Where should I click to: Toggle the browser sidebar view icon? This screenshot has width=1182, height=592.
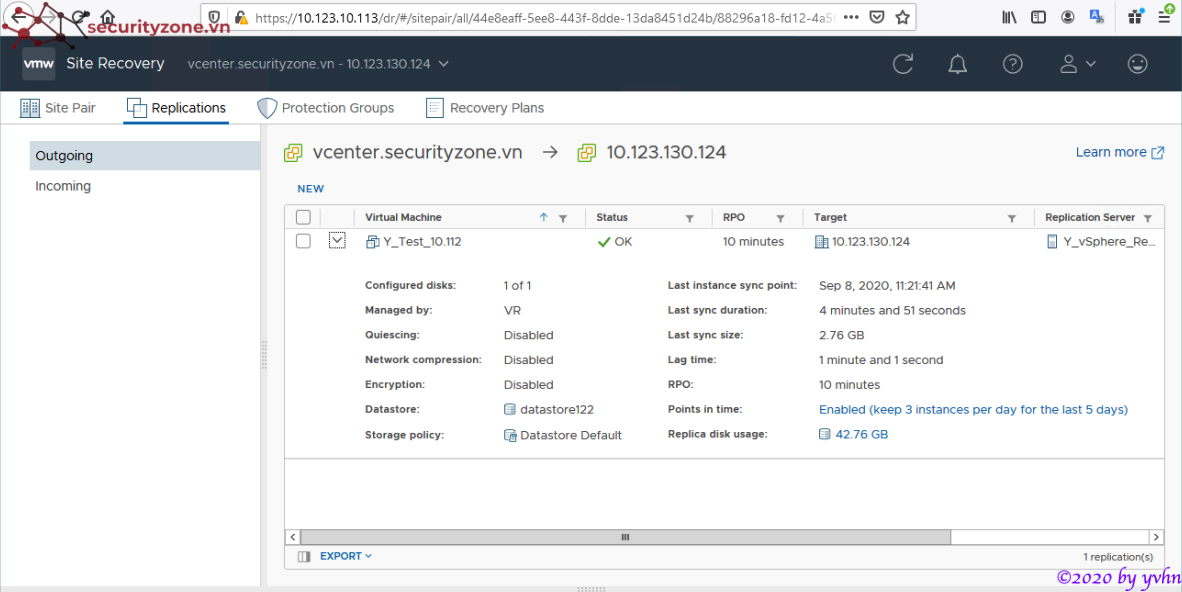(x=1038, y=17)
